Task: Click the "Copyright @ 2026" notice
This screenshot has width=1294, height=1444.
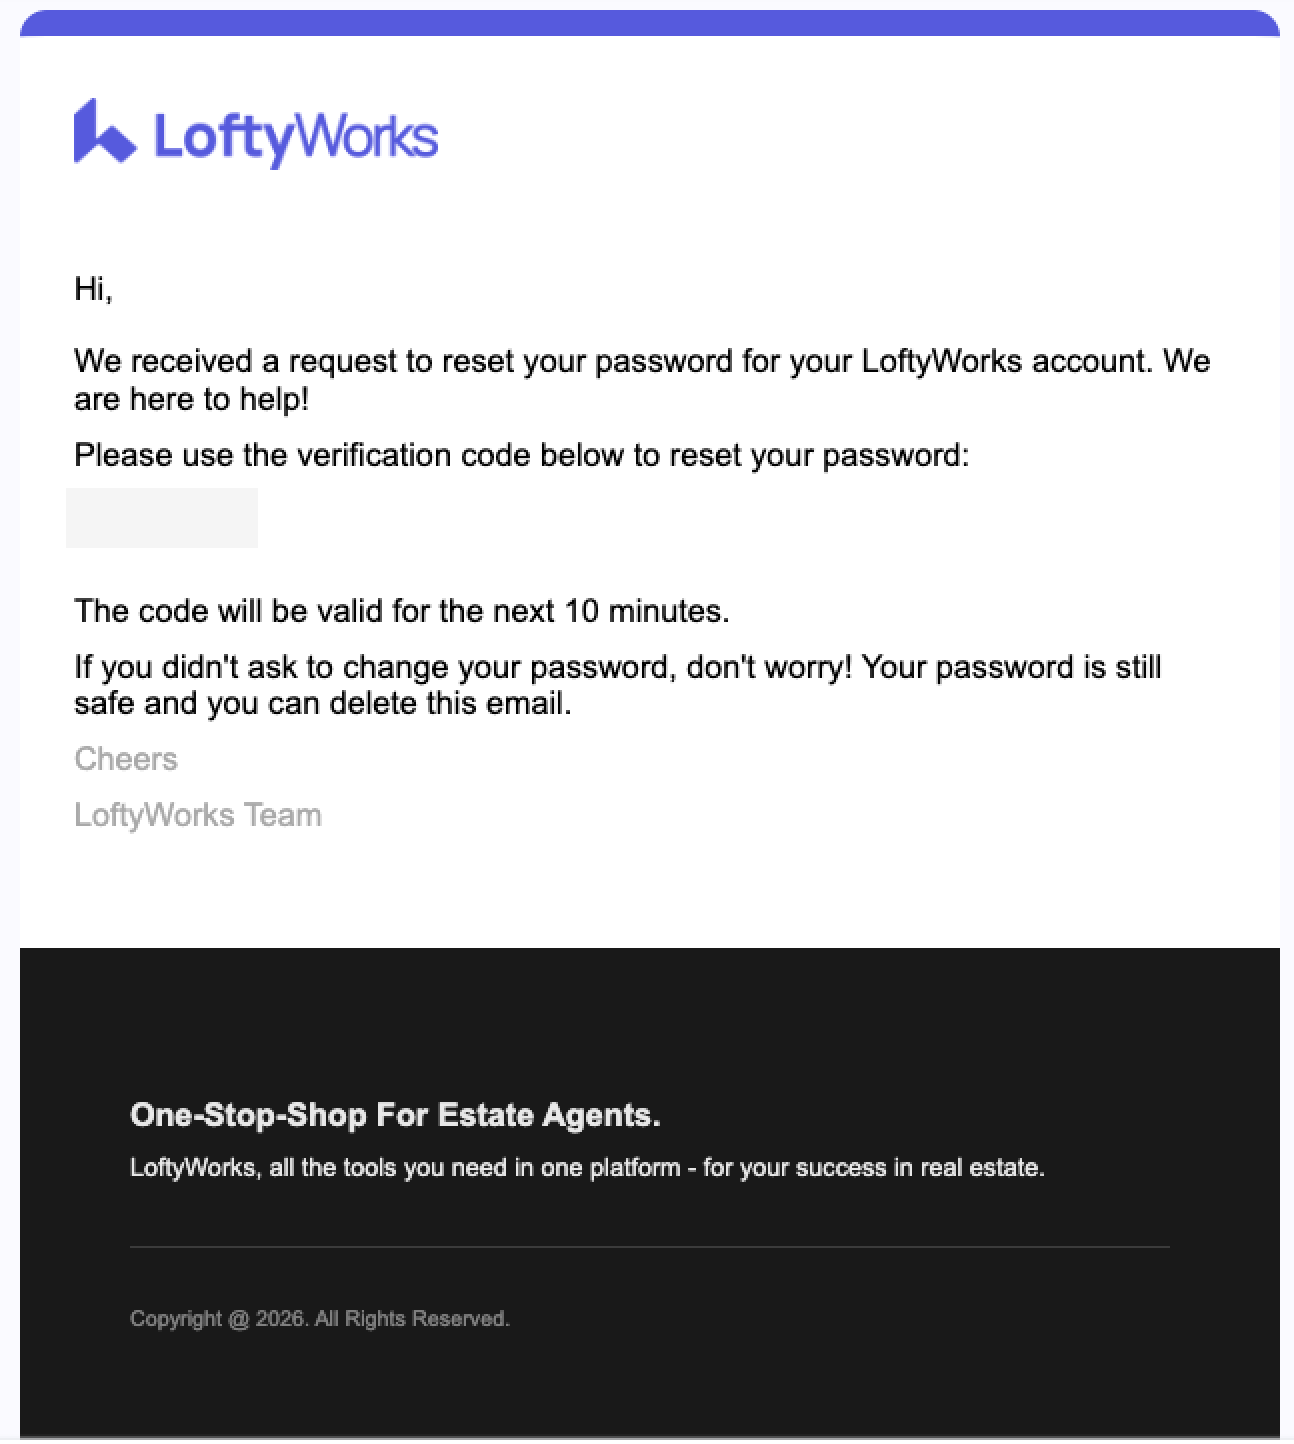Action: coord(218,1319)
